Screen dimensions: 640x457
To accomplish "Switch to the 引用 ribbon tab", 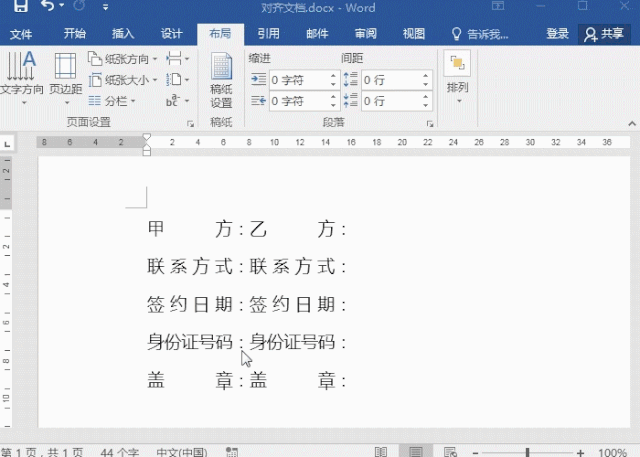I will click(x=269, y=33).
